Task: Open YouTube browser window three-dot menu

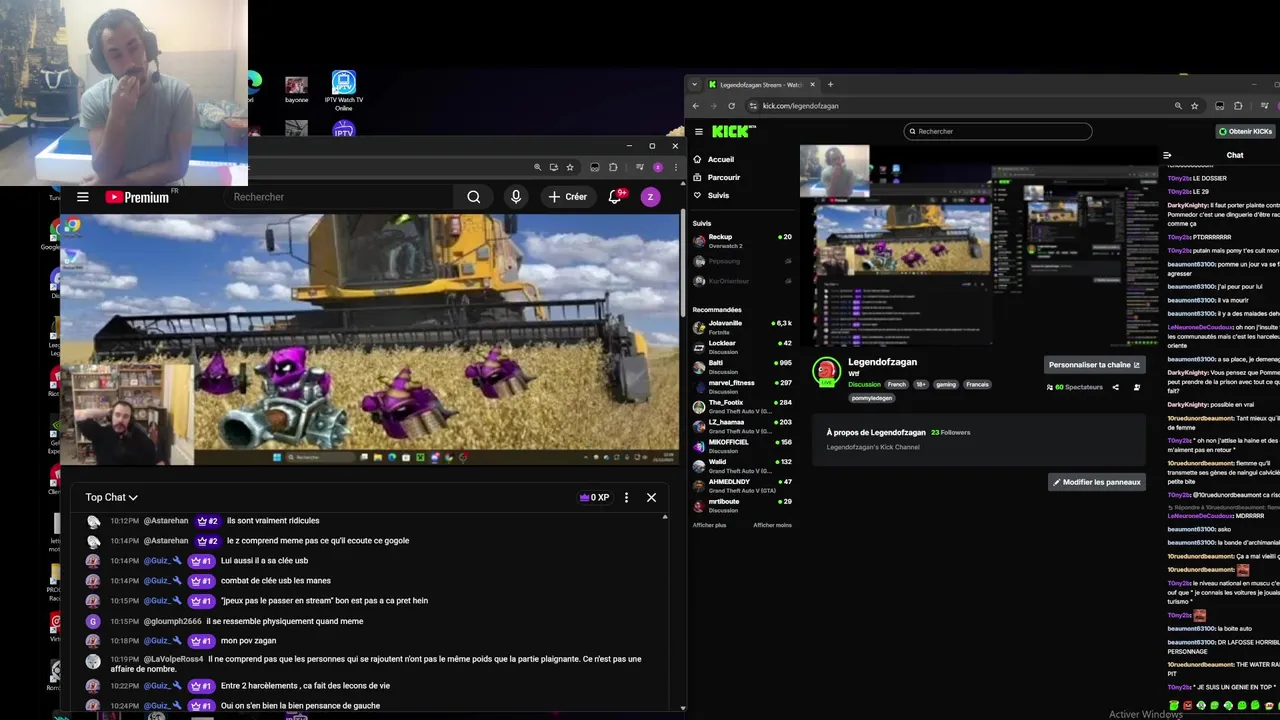Action: coord(675,167)
